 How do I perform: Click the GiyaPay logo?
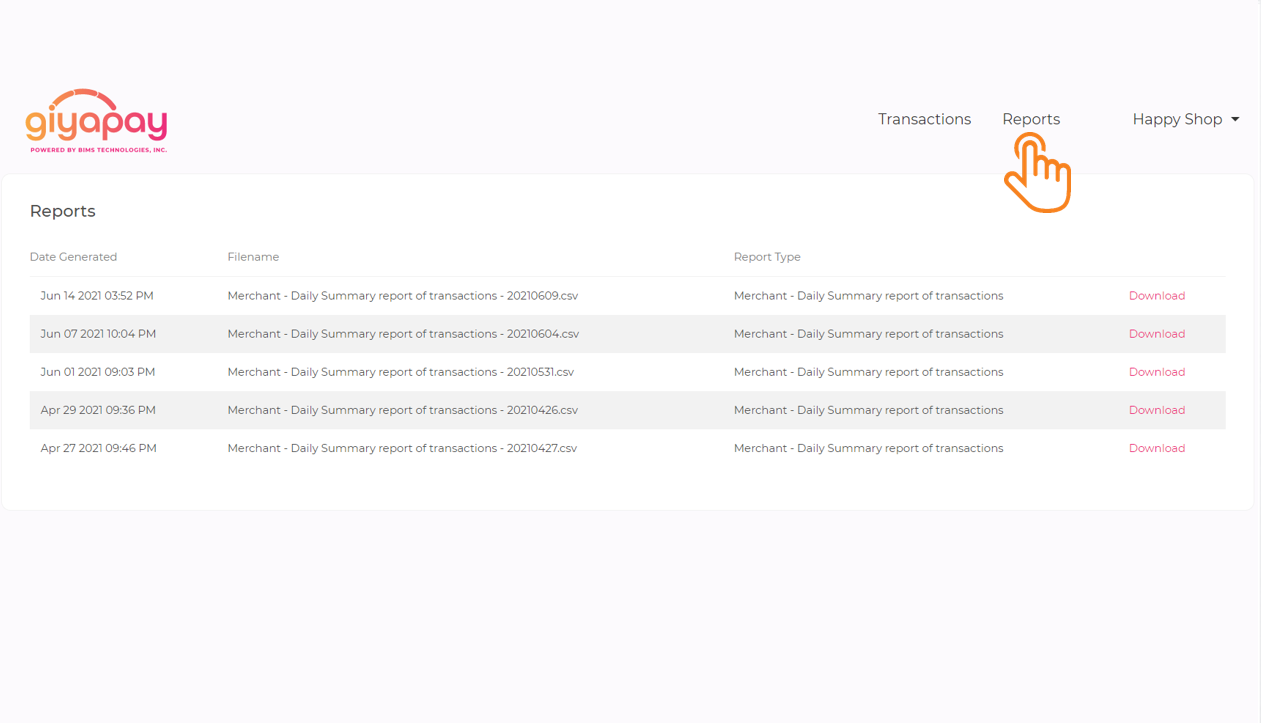pos(96,121)
